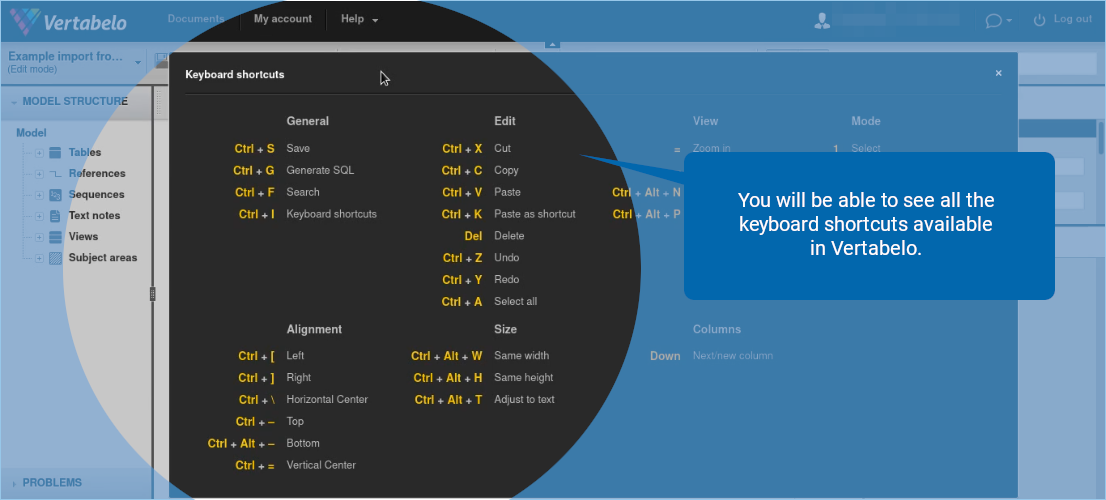
Task: Expand the Text notes tree node
Action: [40, 217]
